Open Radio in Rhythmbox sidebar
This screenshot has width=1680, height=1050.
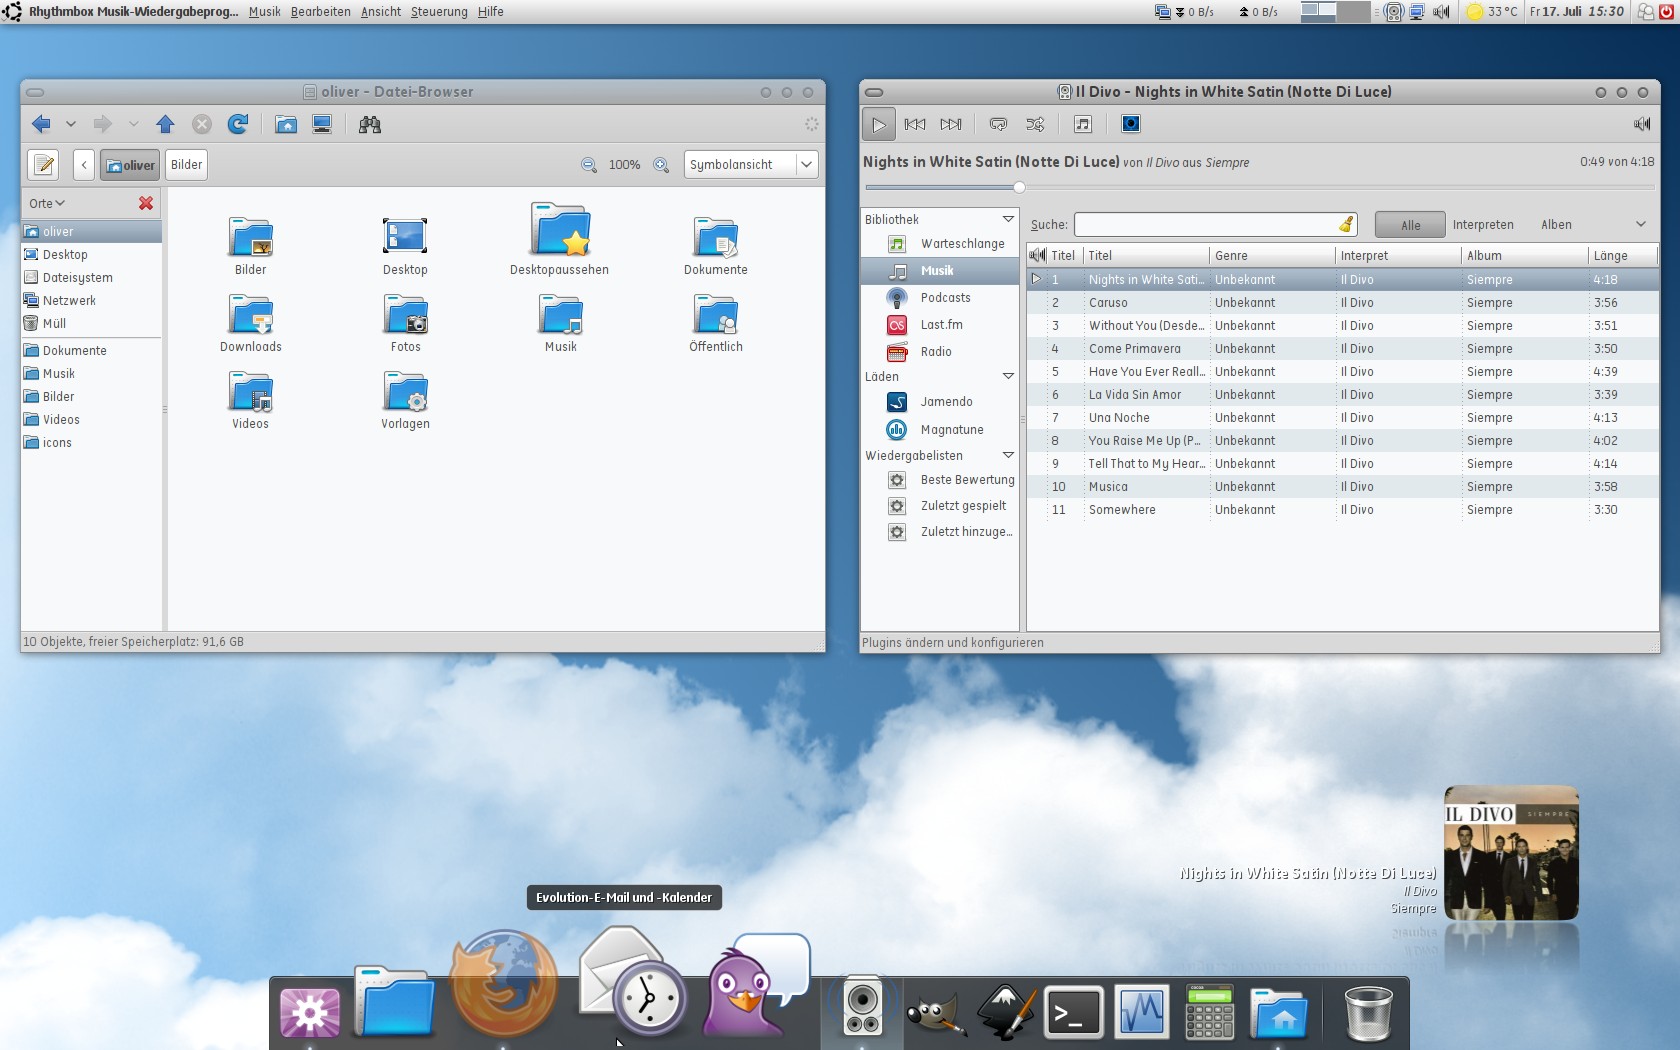coord(940,352)
